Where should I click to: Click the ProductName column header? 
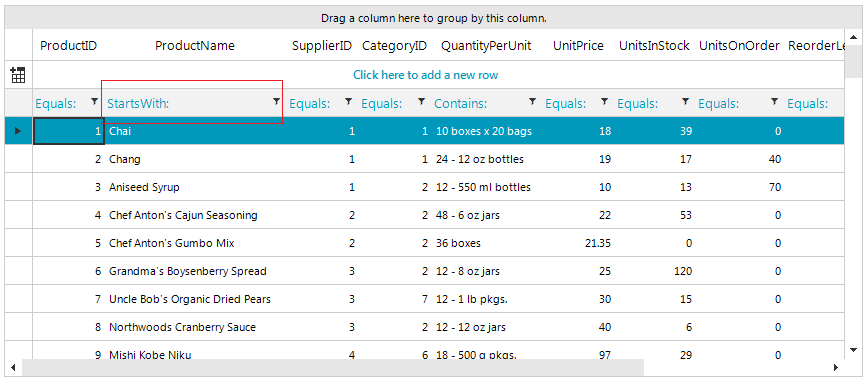[x=195, y=46]
